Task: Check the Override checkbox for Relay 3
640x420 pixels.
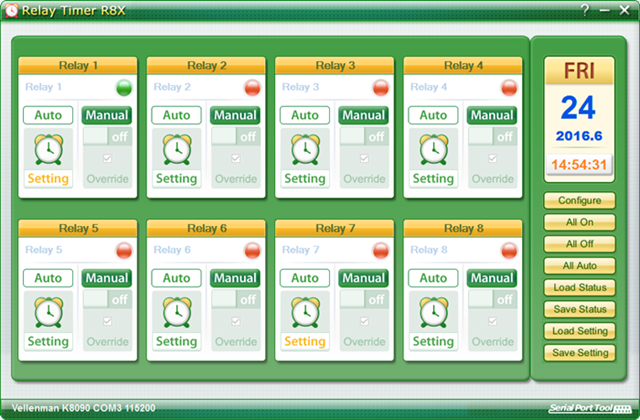Action: (x=364, y=158)
